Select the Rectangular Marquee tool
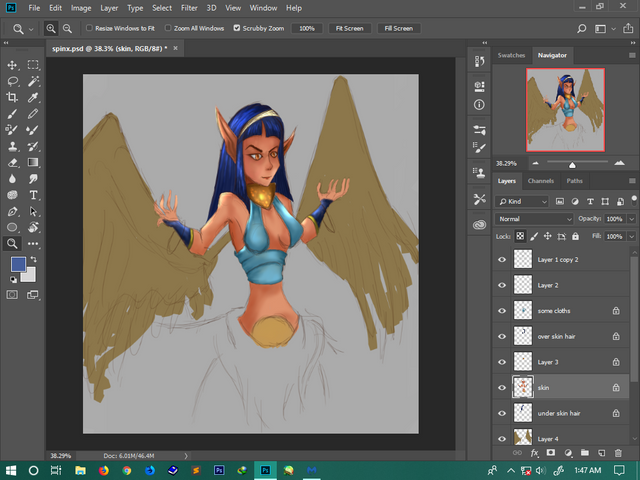 (33, 65)
